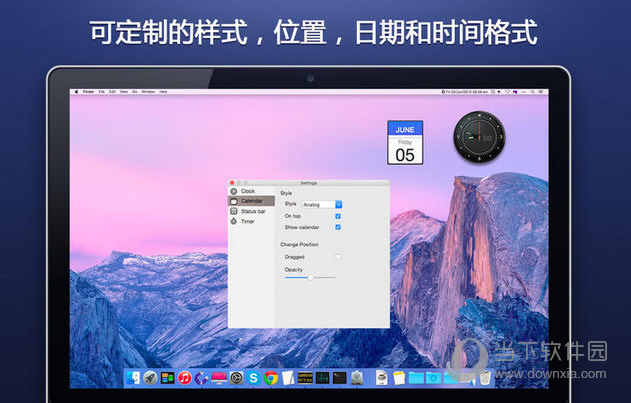Open Activity Monitor from the Dock
This screenshot has width=631, height=403.
(x=322, y=378)
